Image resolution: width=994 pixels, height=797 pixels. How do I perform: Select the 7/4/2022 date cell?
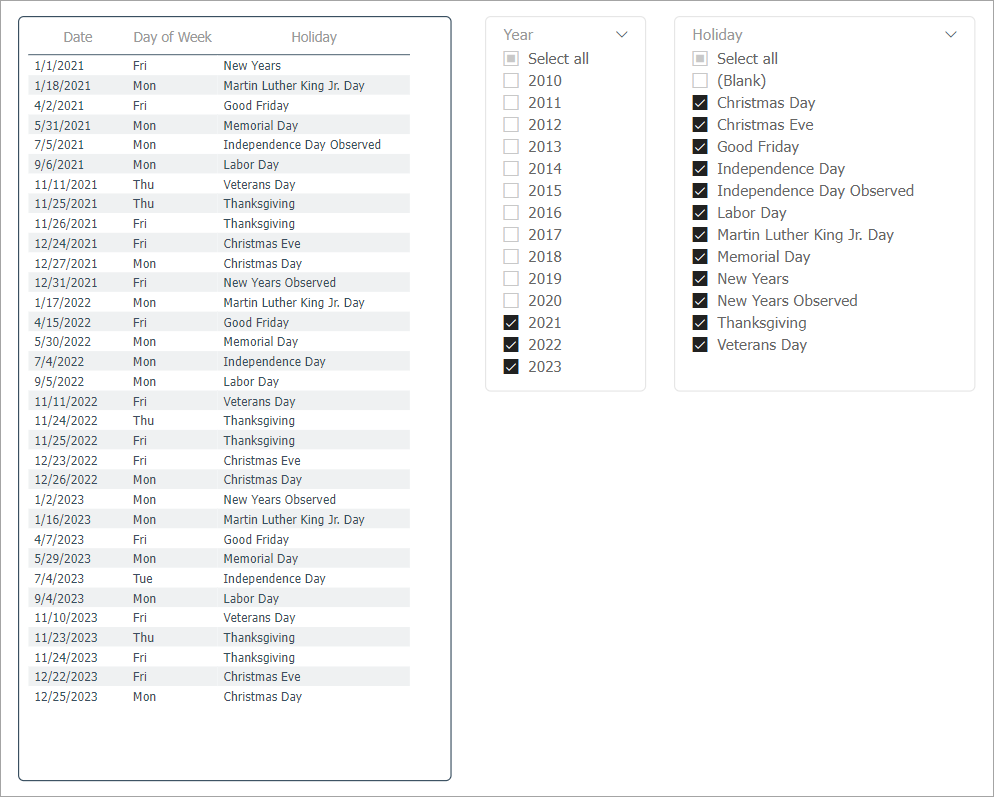click(59, 362)
